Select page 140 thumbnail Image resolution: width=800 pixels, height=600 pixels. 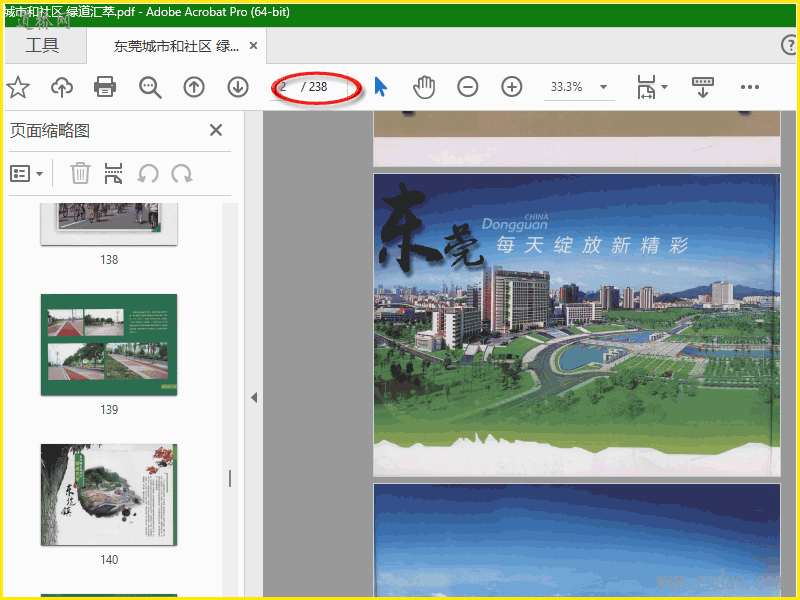(109, 494)
